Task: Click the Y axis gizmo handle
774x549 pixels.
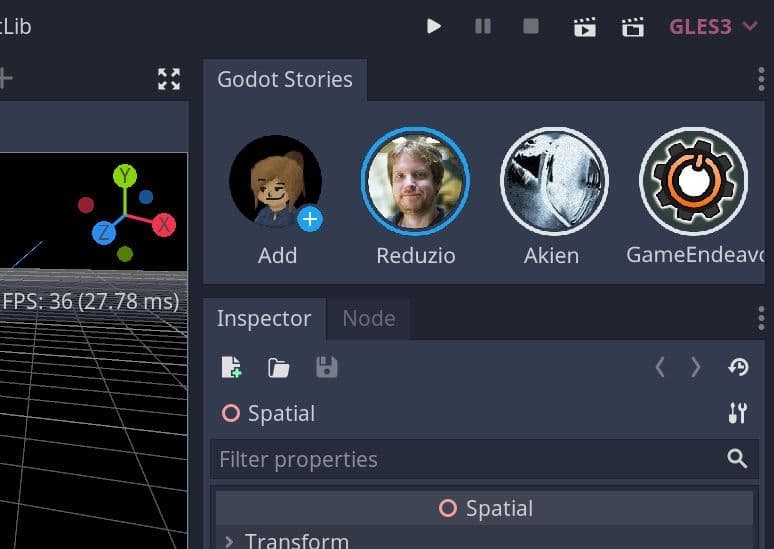Action: pyautogui.click(x=124, y=176)
